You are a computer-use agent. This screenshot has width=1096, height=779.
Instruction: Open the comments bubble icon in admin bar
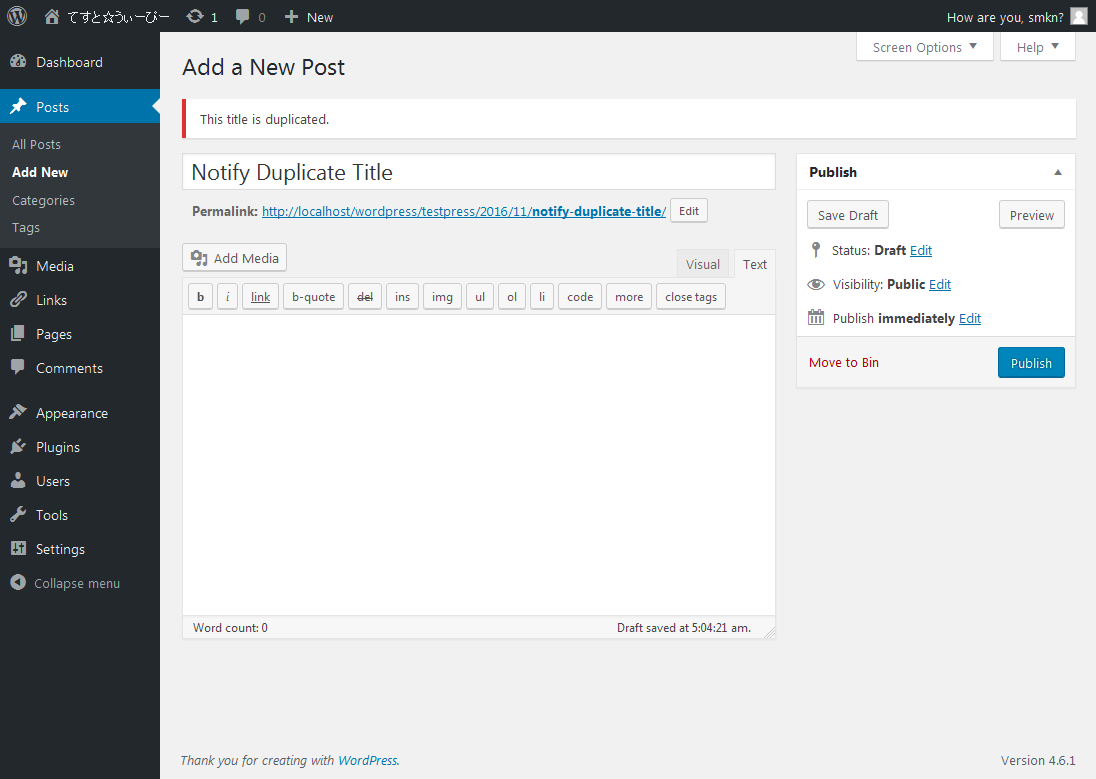tap(243, 17)
